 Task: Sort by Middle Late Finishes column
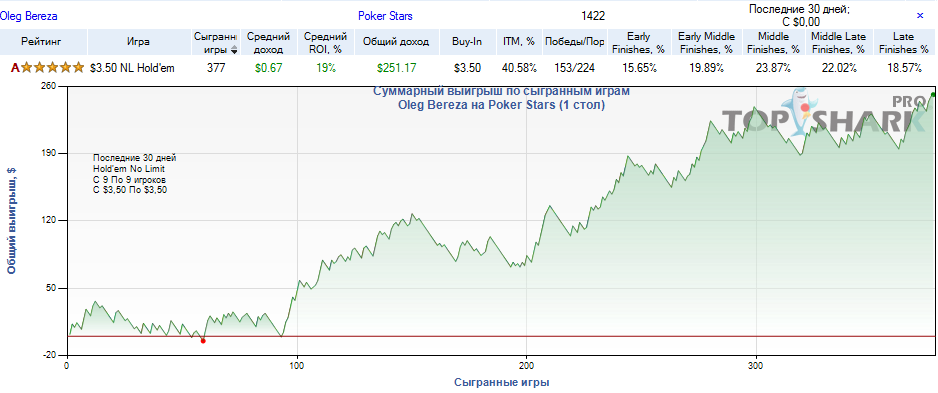tap(838, 42)
